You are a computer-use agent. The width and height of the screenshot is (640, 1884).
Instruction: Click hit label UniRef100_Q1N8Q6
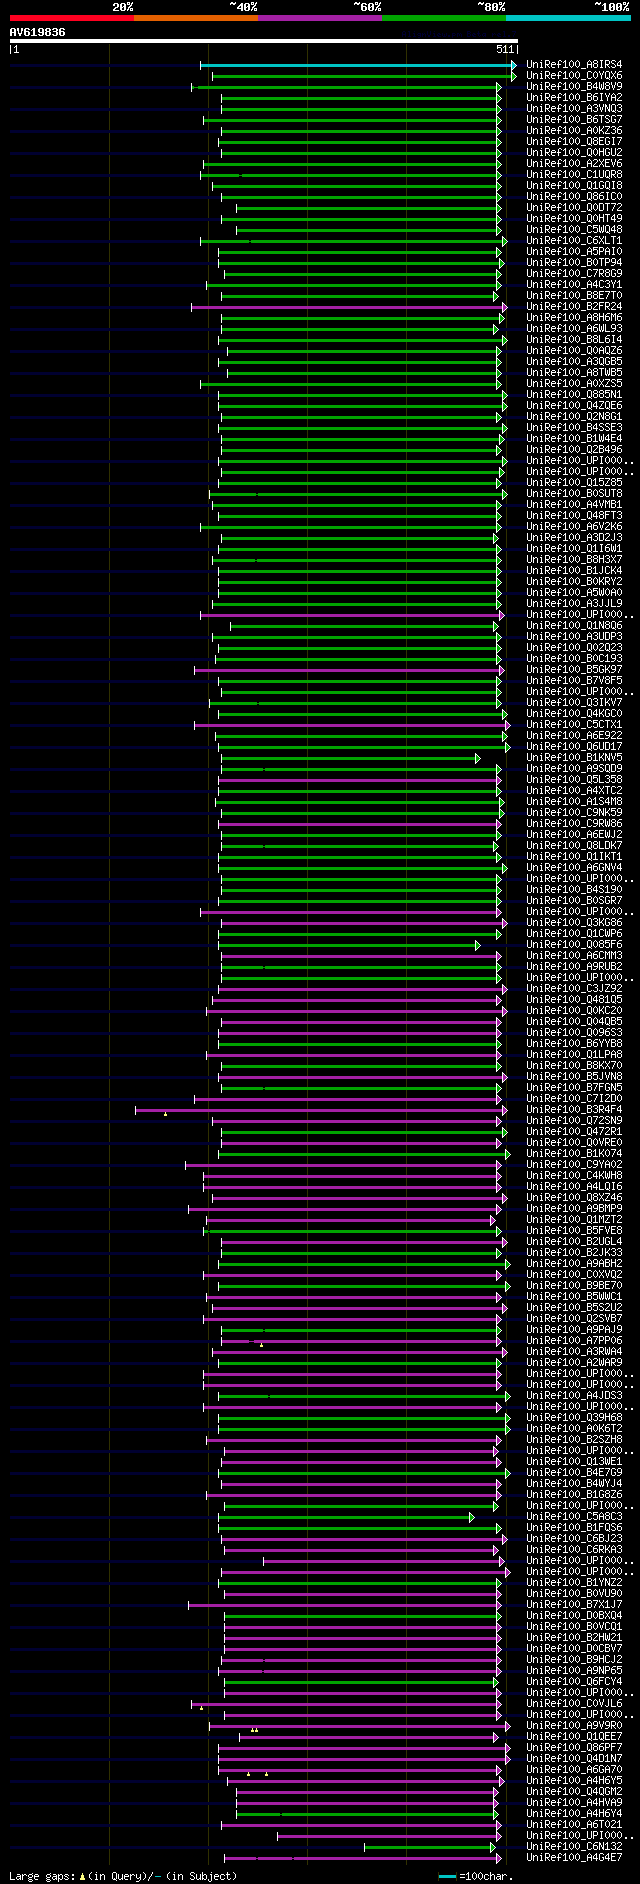pyautogui.click(x=574, y=626)
